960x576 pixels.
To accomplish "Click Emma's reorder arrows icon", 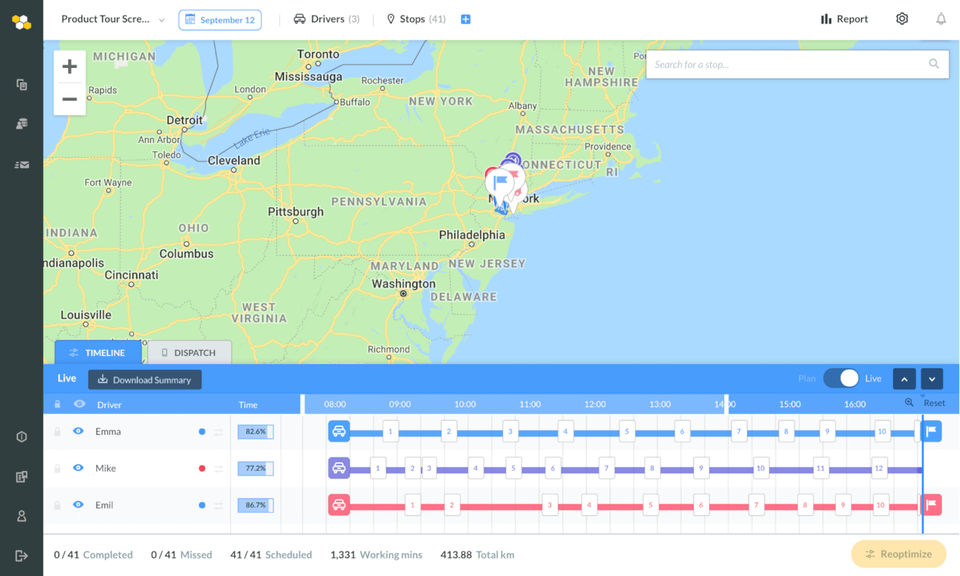I will 219,432.
